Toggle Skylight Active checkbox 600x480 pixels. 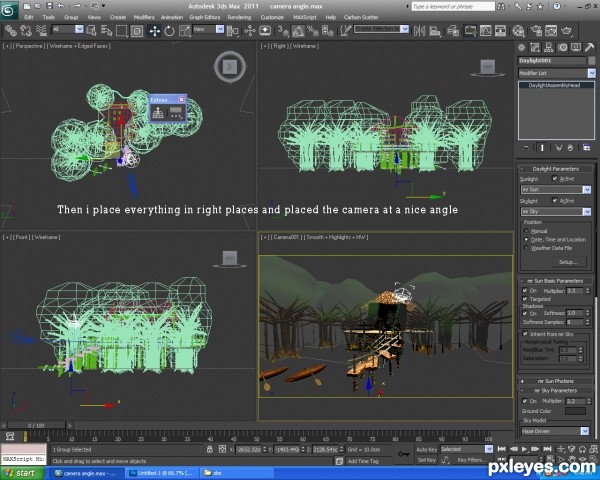(x=554, y=200)
